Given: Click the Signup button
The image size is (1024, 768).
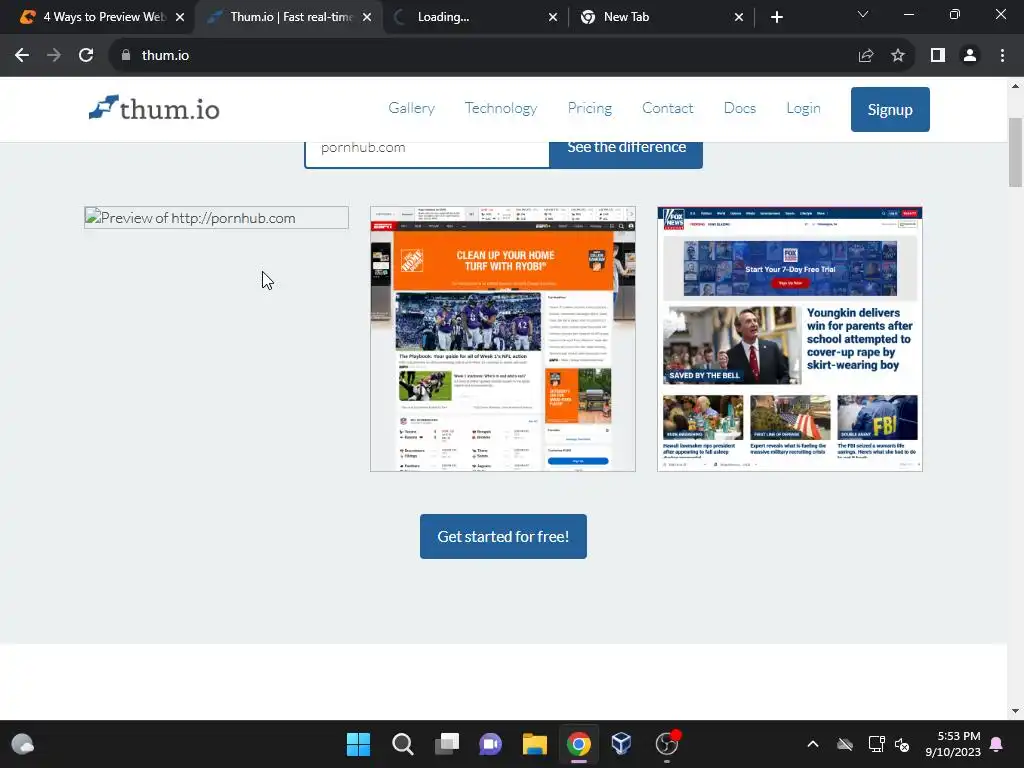Looking at the screenshot, I should pos(890,109).
